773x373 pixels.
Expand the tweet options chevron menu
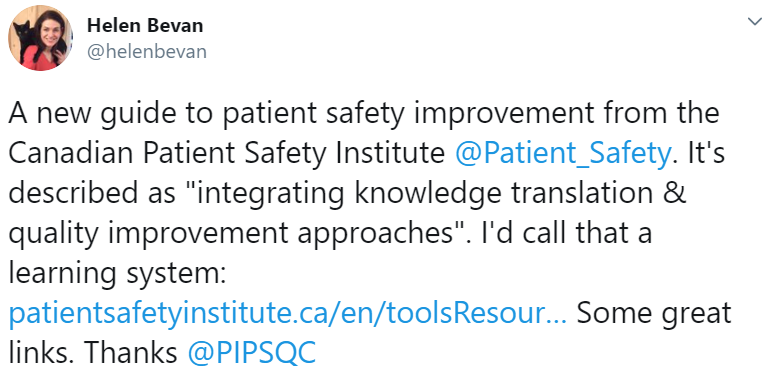pyautogui.click(x=754, y=21)
